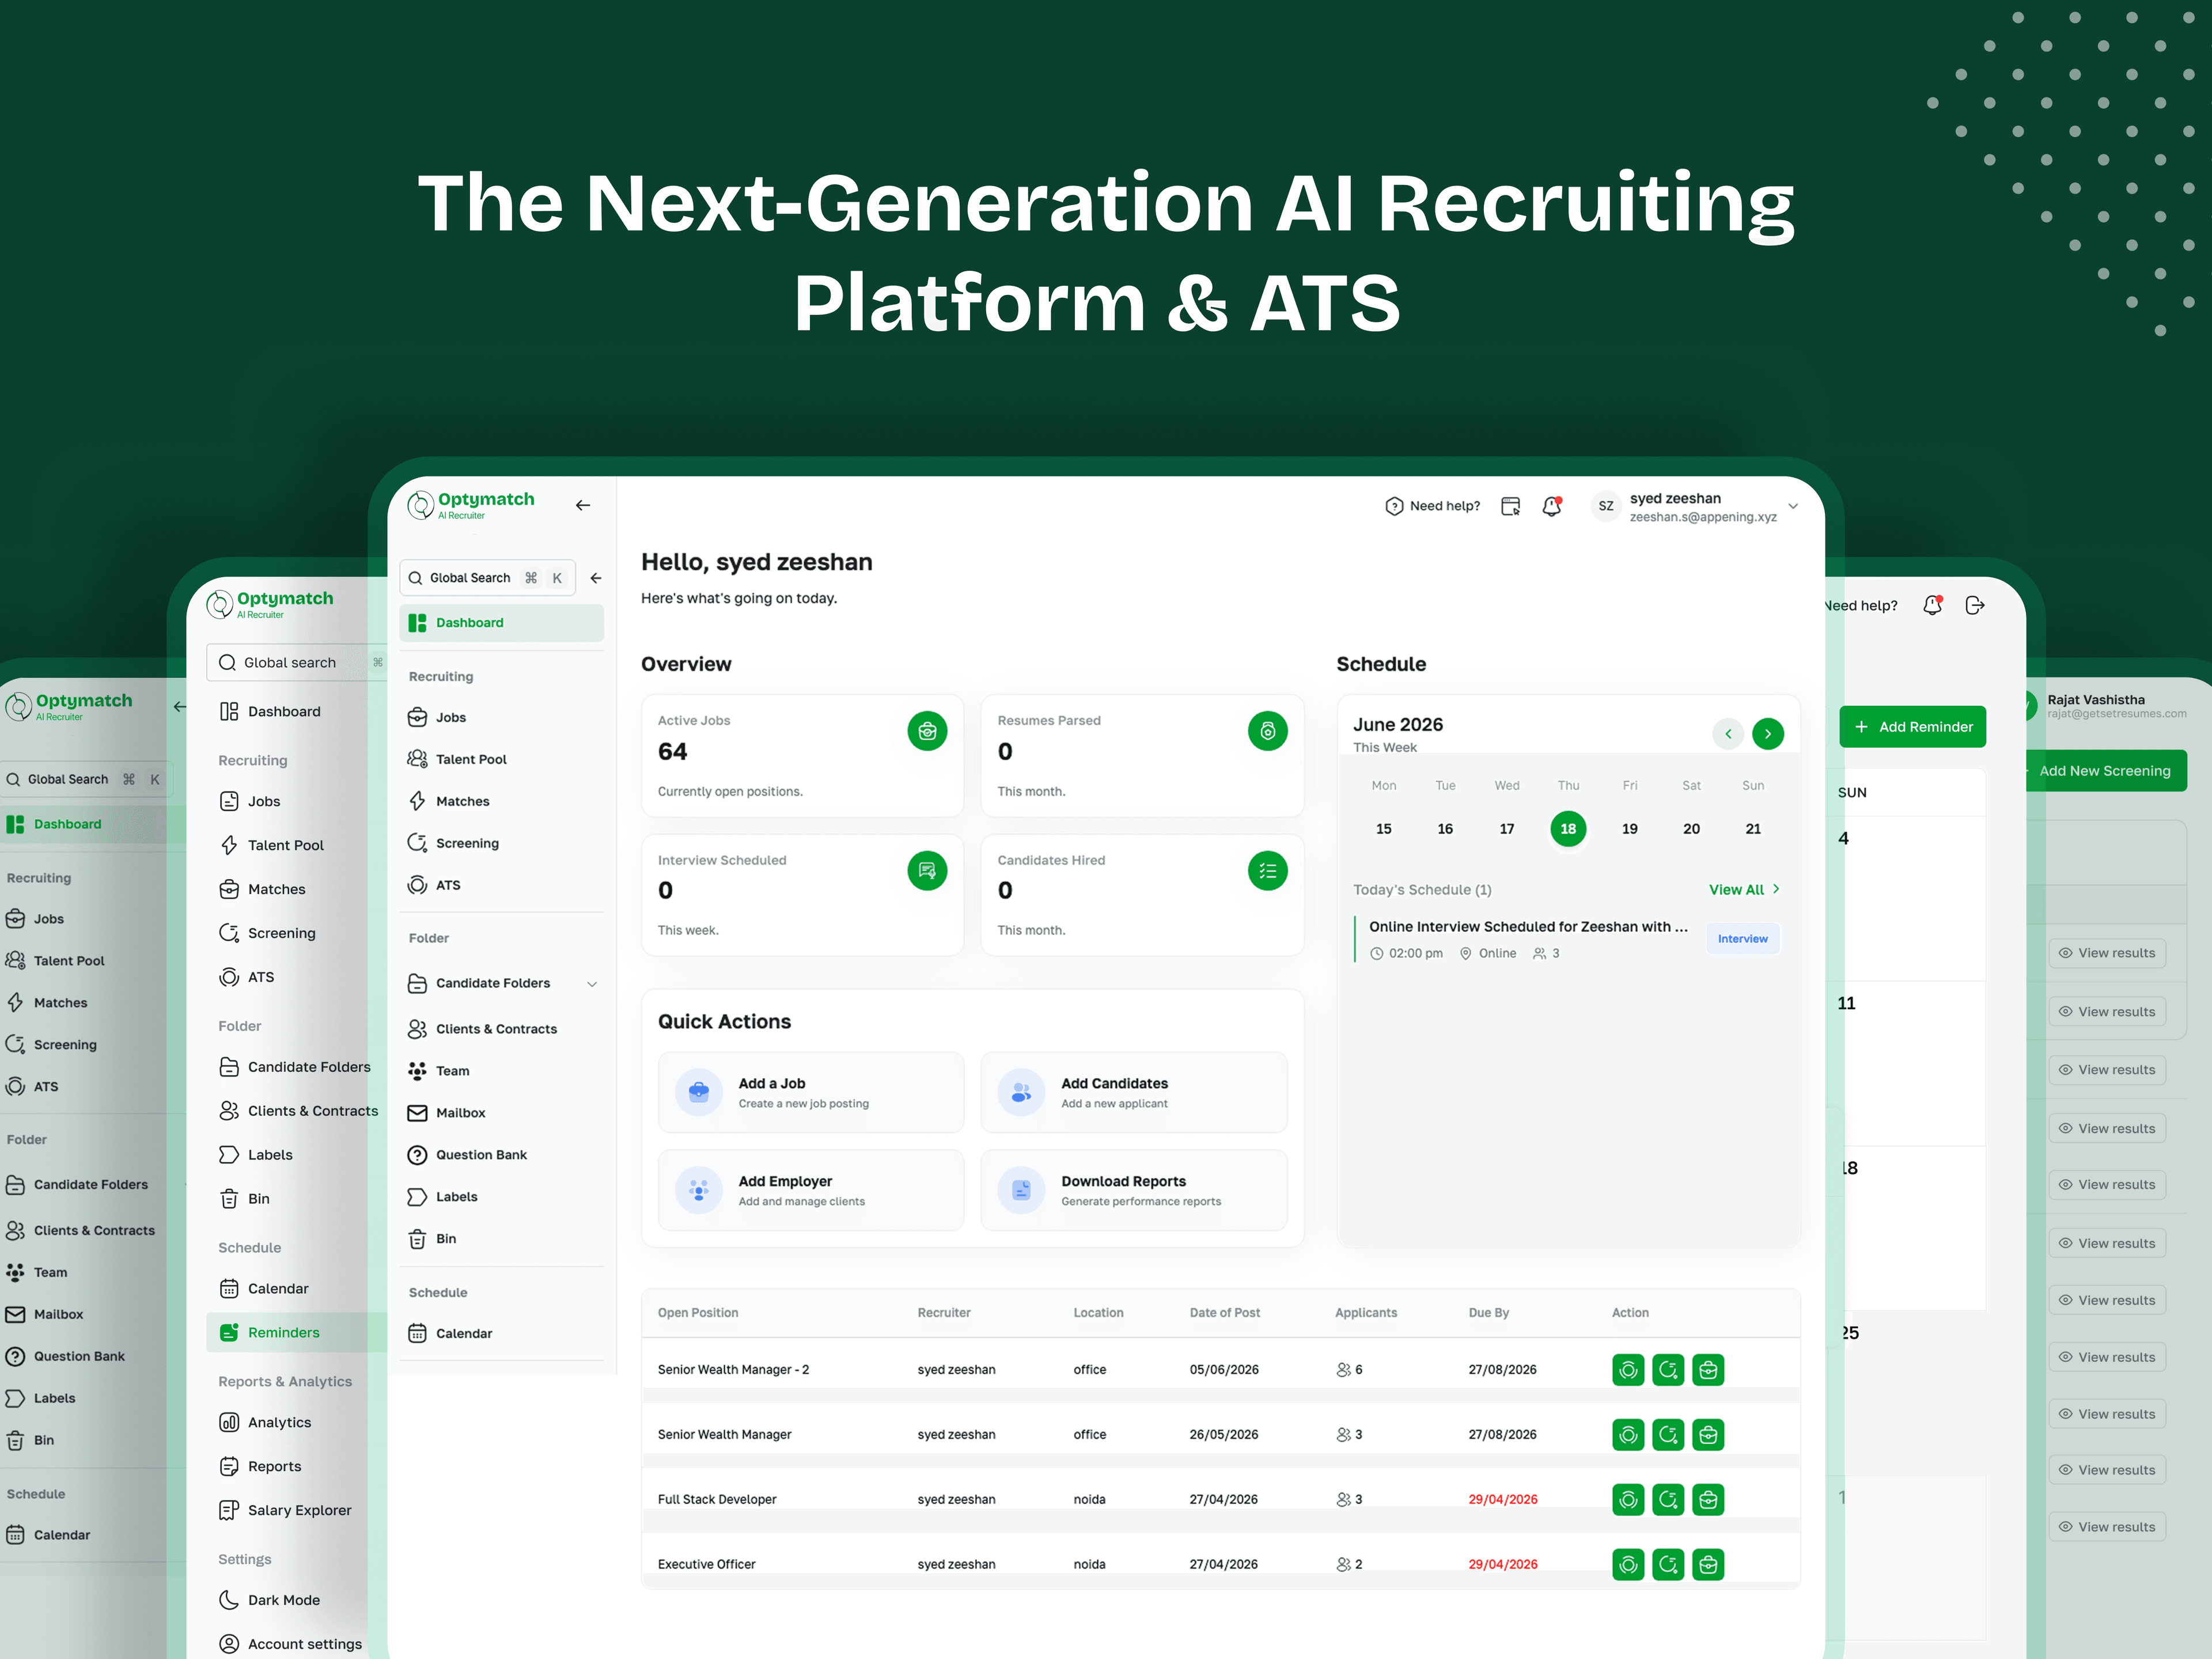Image resolution: width=2212 pixels, height=1659 pixels.
Task: Open Reminders in the middle window sidebar
Action: pyautogui.click(x=296, y=1333)
